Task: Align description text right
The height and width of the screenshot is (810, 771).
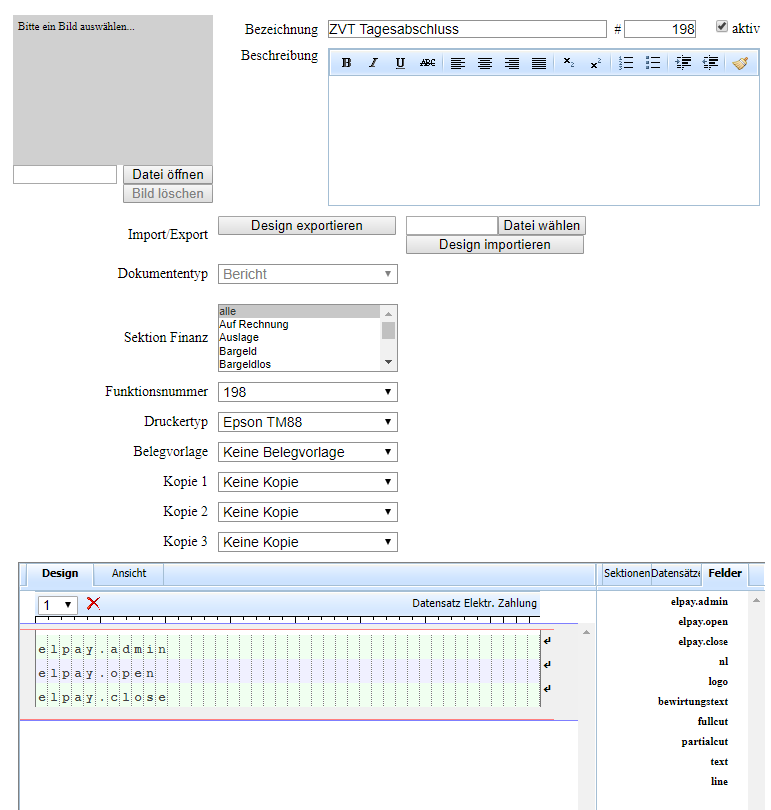Action: (512, 63)
